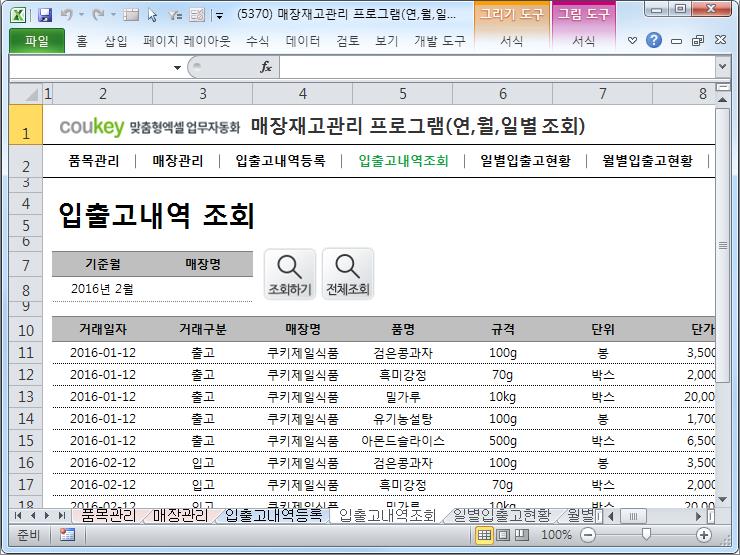Switch to Normal view in status bar

[x=484, y=535]
